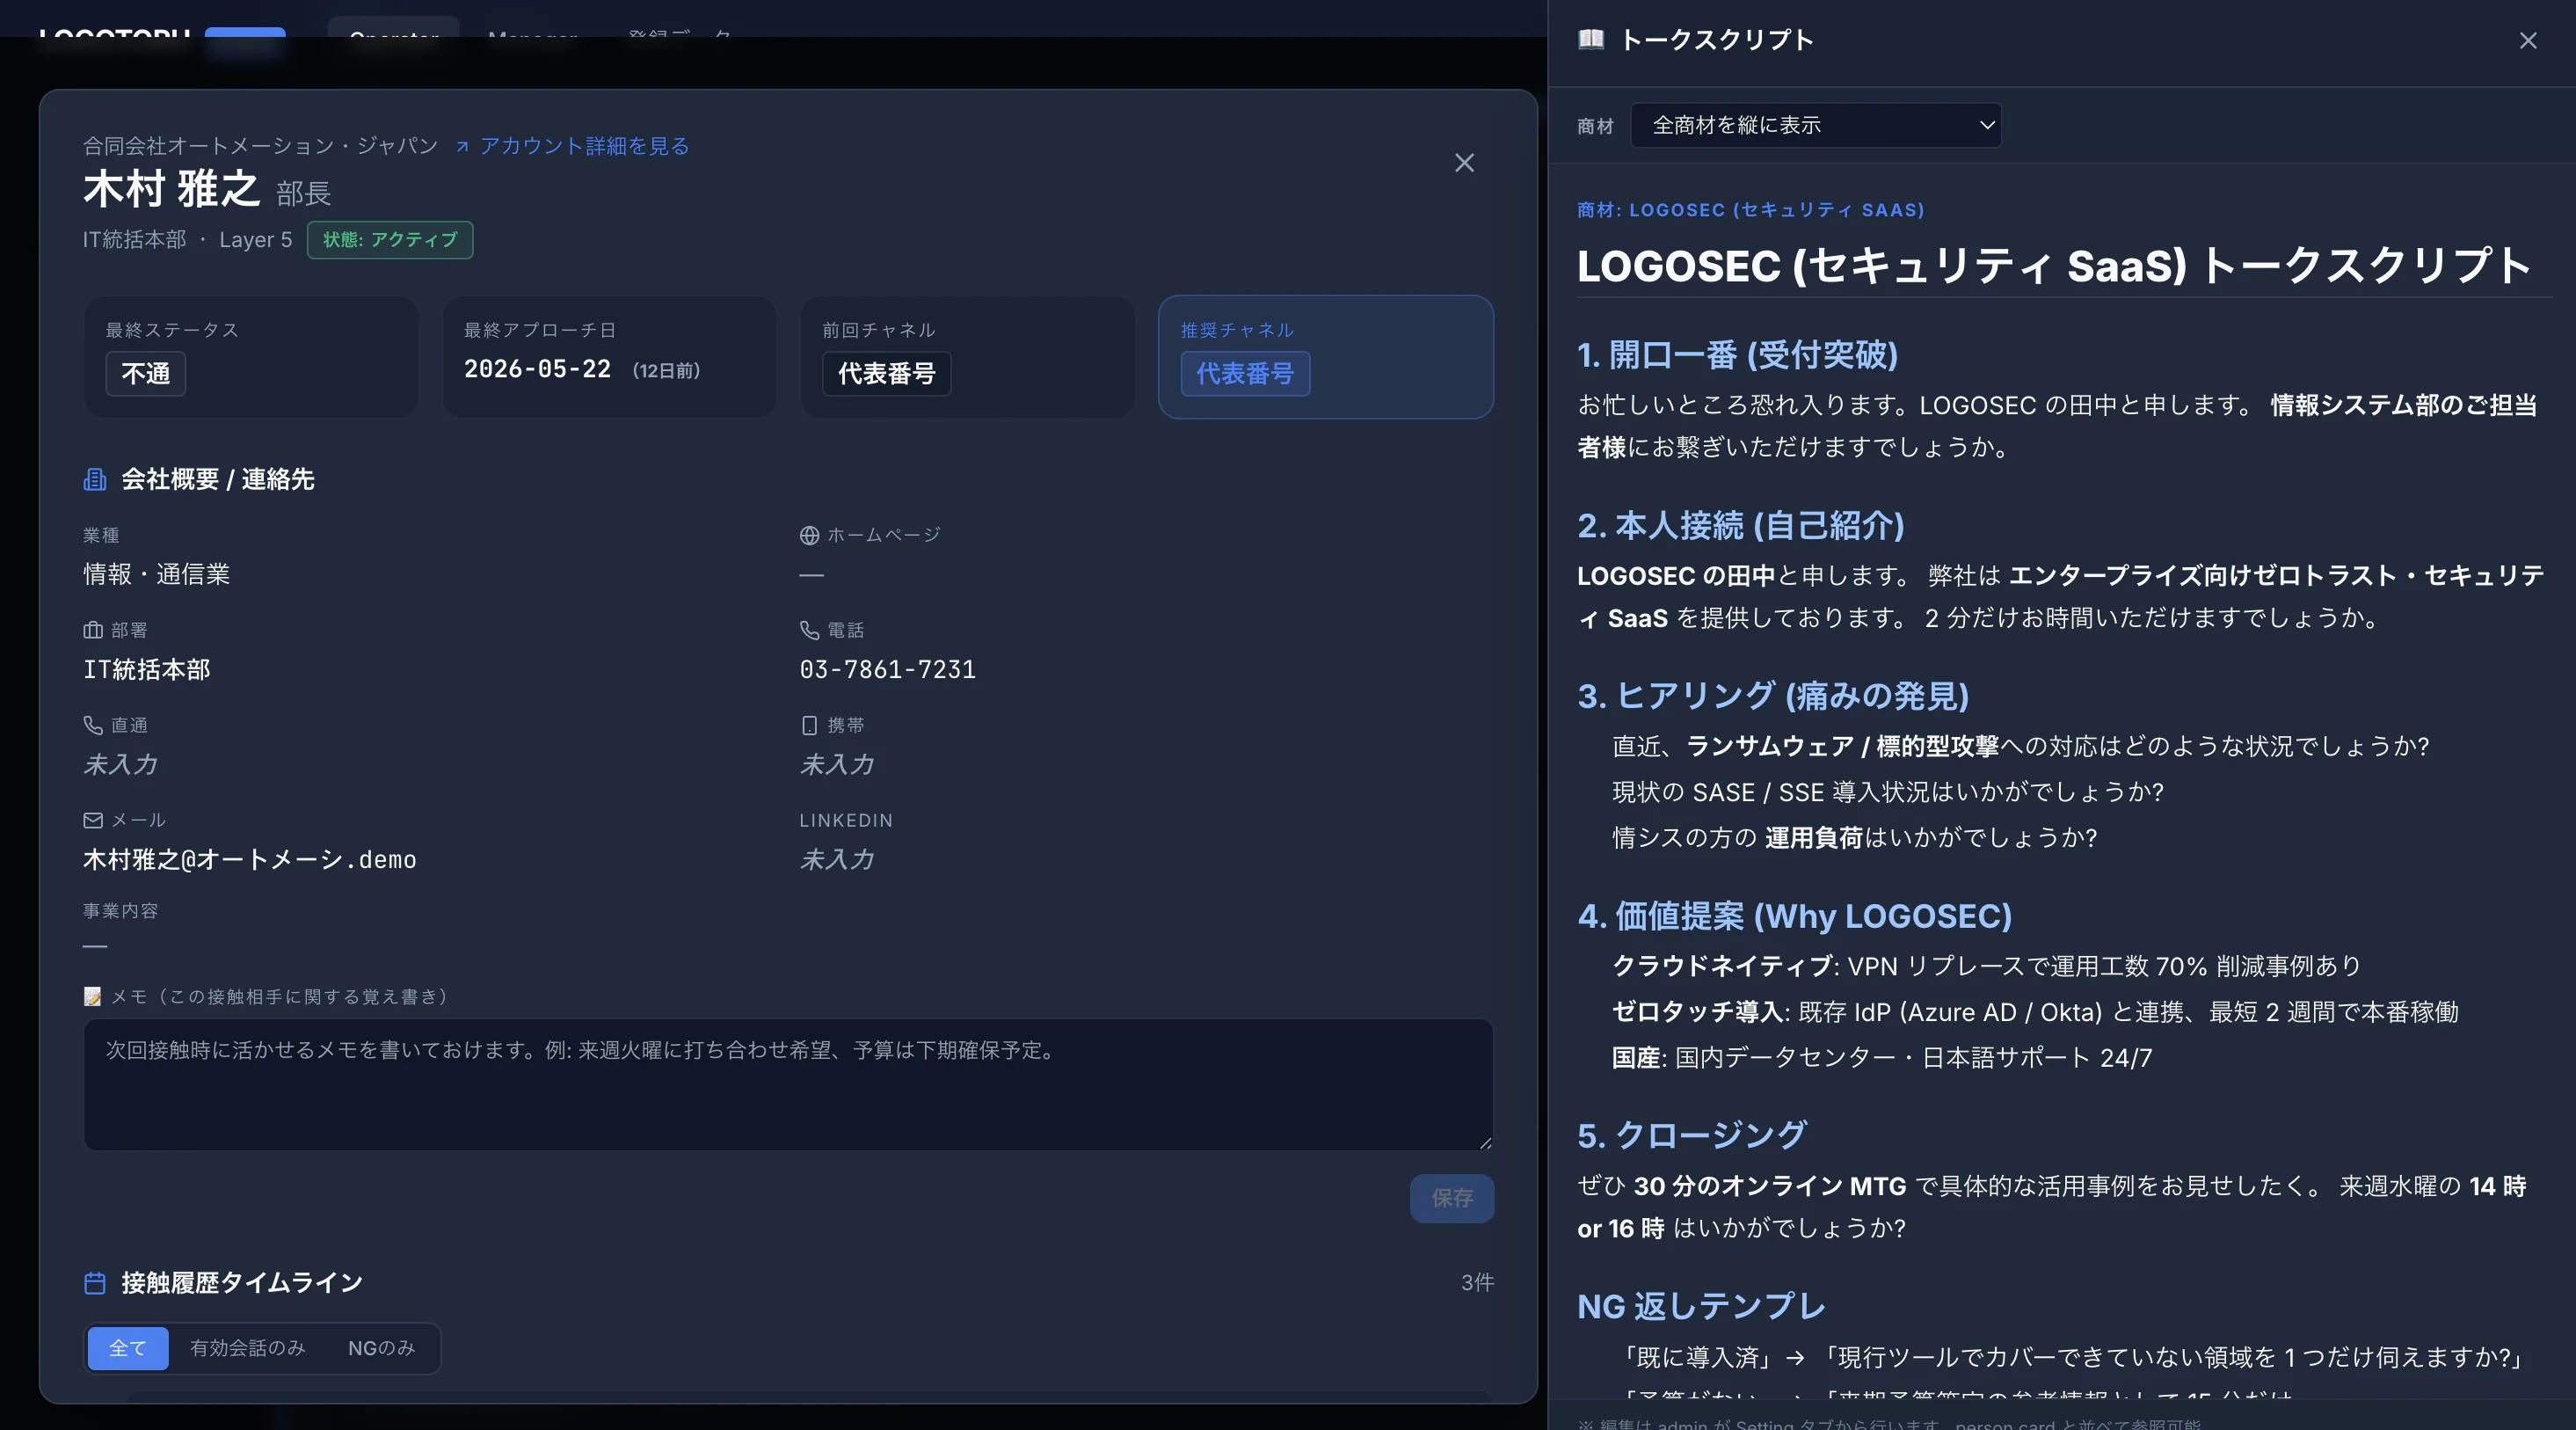The width and height of the screenshot is (2576, 1430).
Task: Click the 商材: LOGOSEC (セキュリティ SAAS) label
Action: 1750,210
